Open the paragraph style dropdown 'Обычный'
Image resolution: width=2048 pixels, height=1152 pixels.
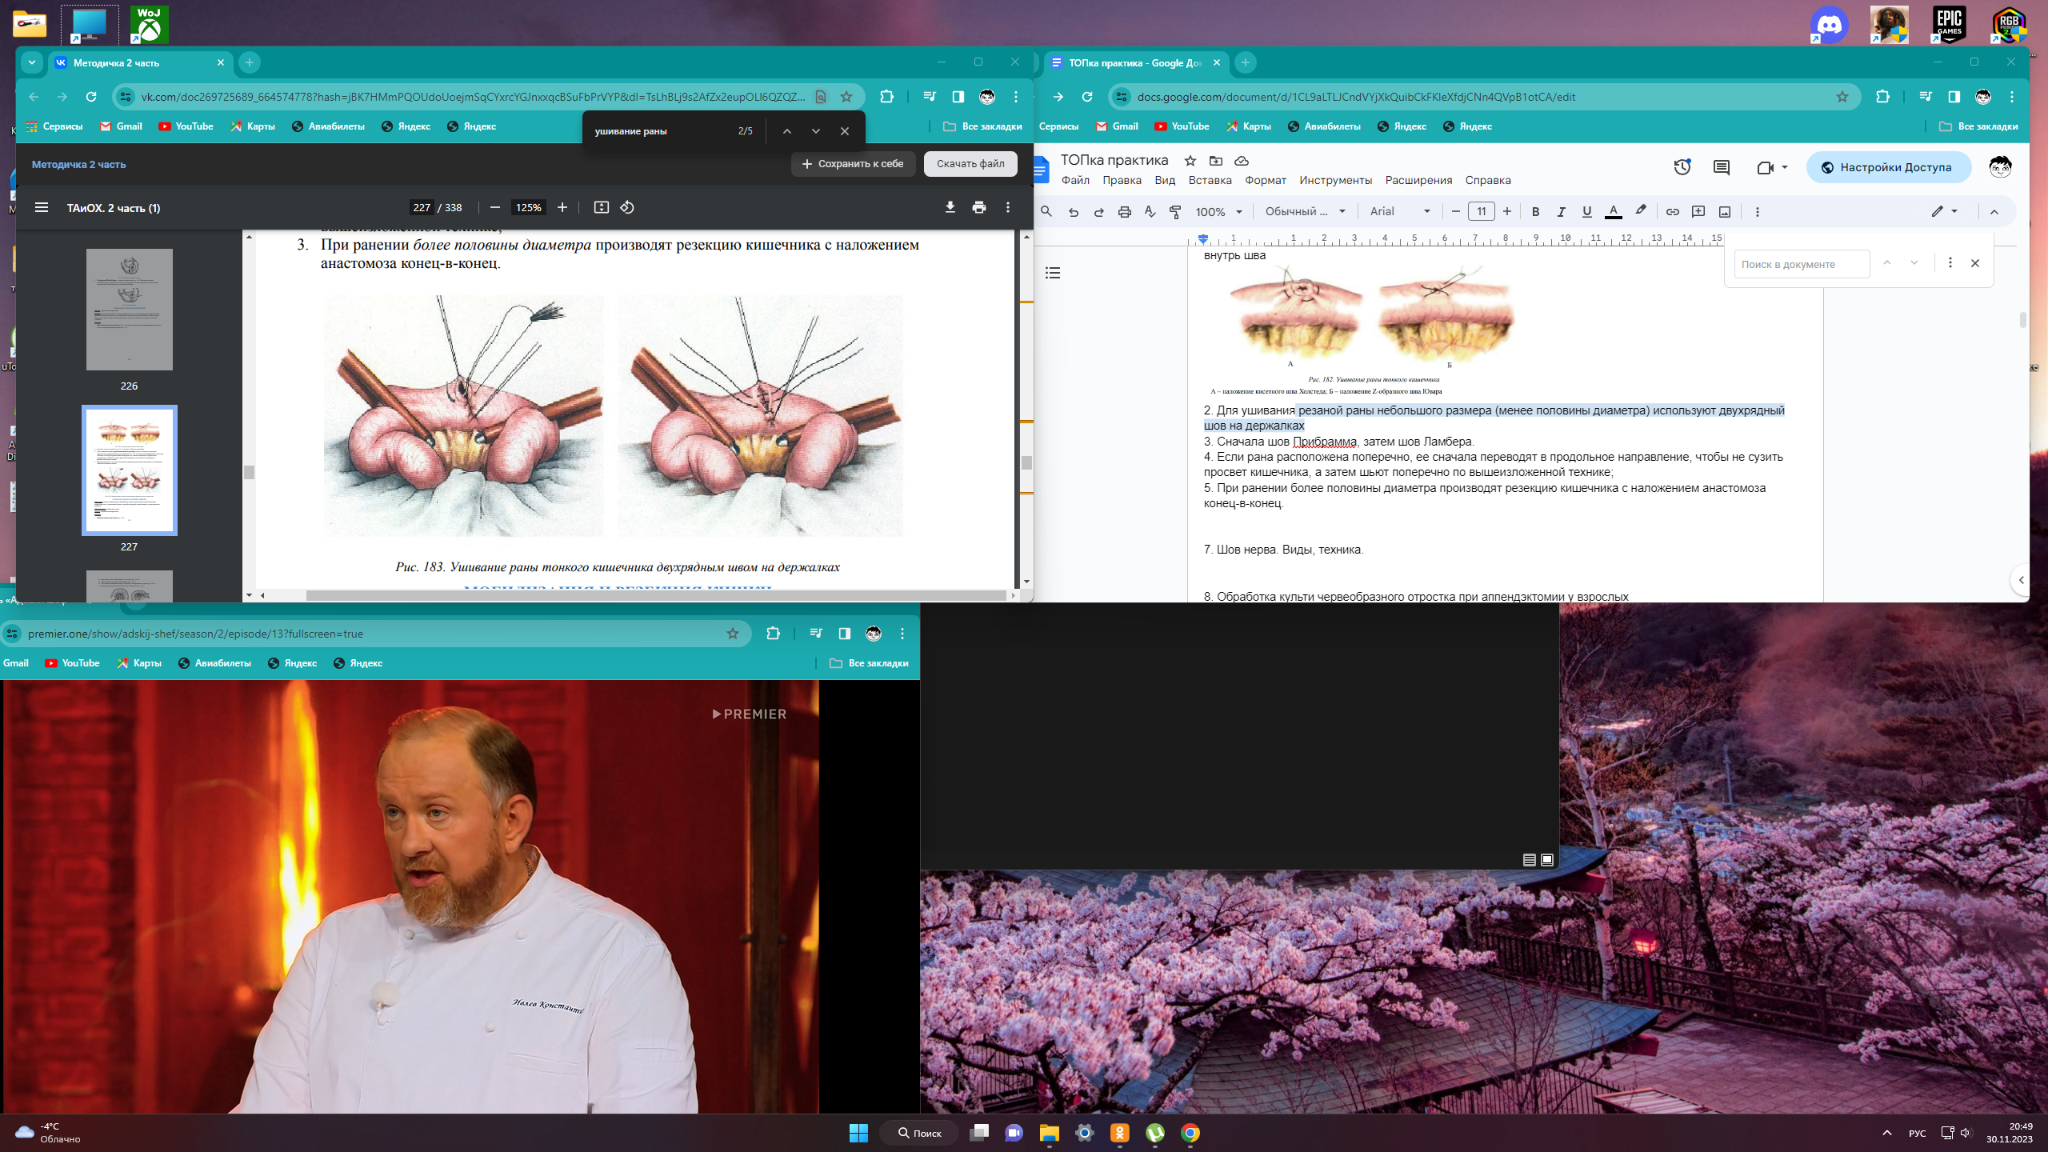coord(1305,211)
